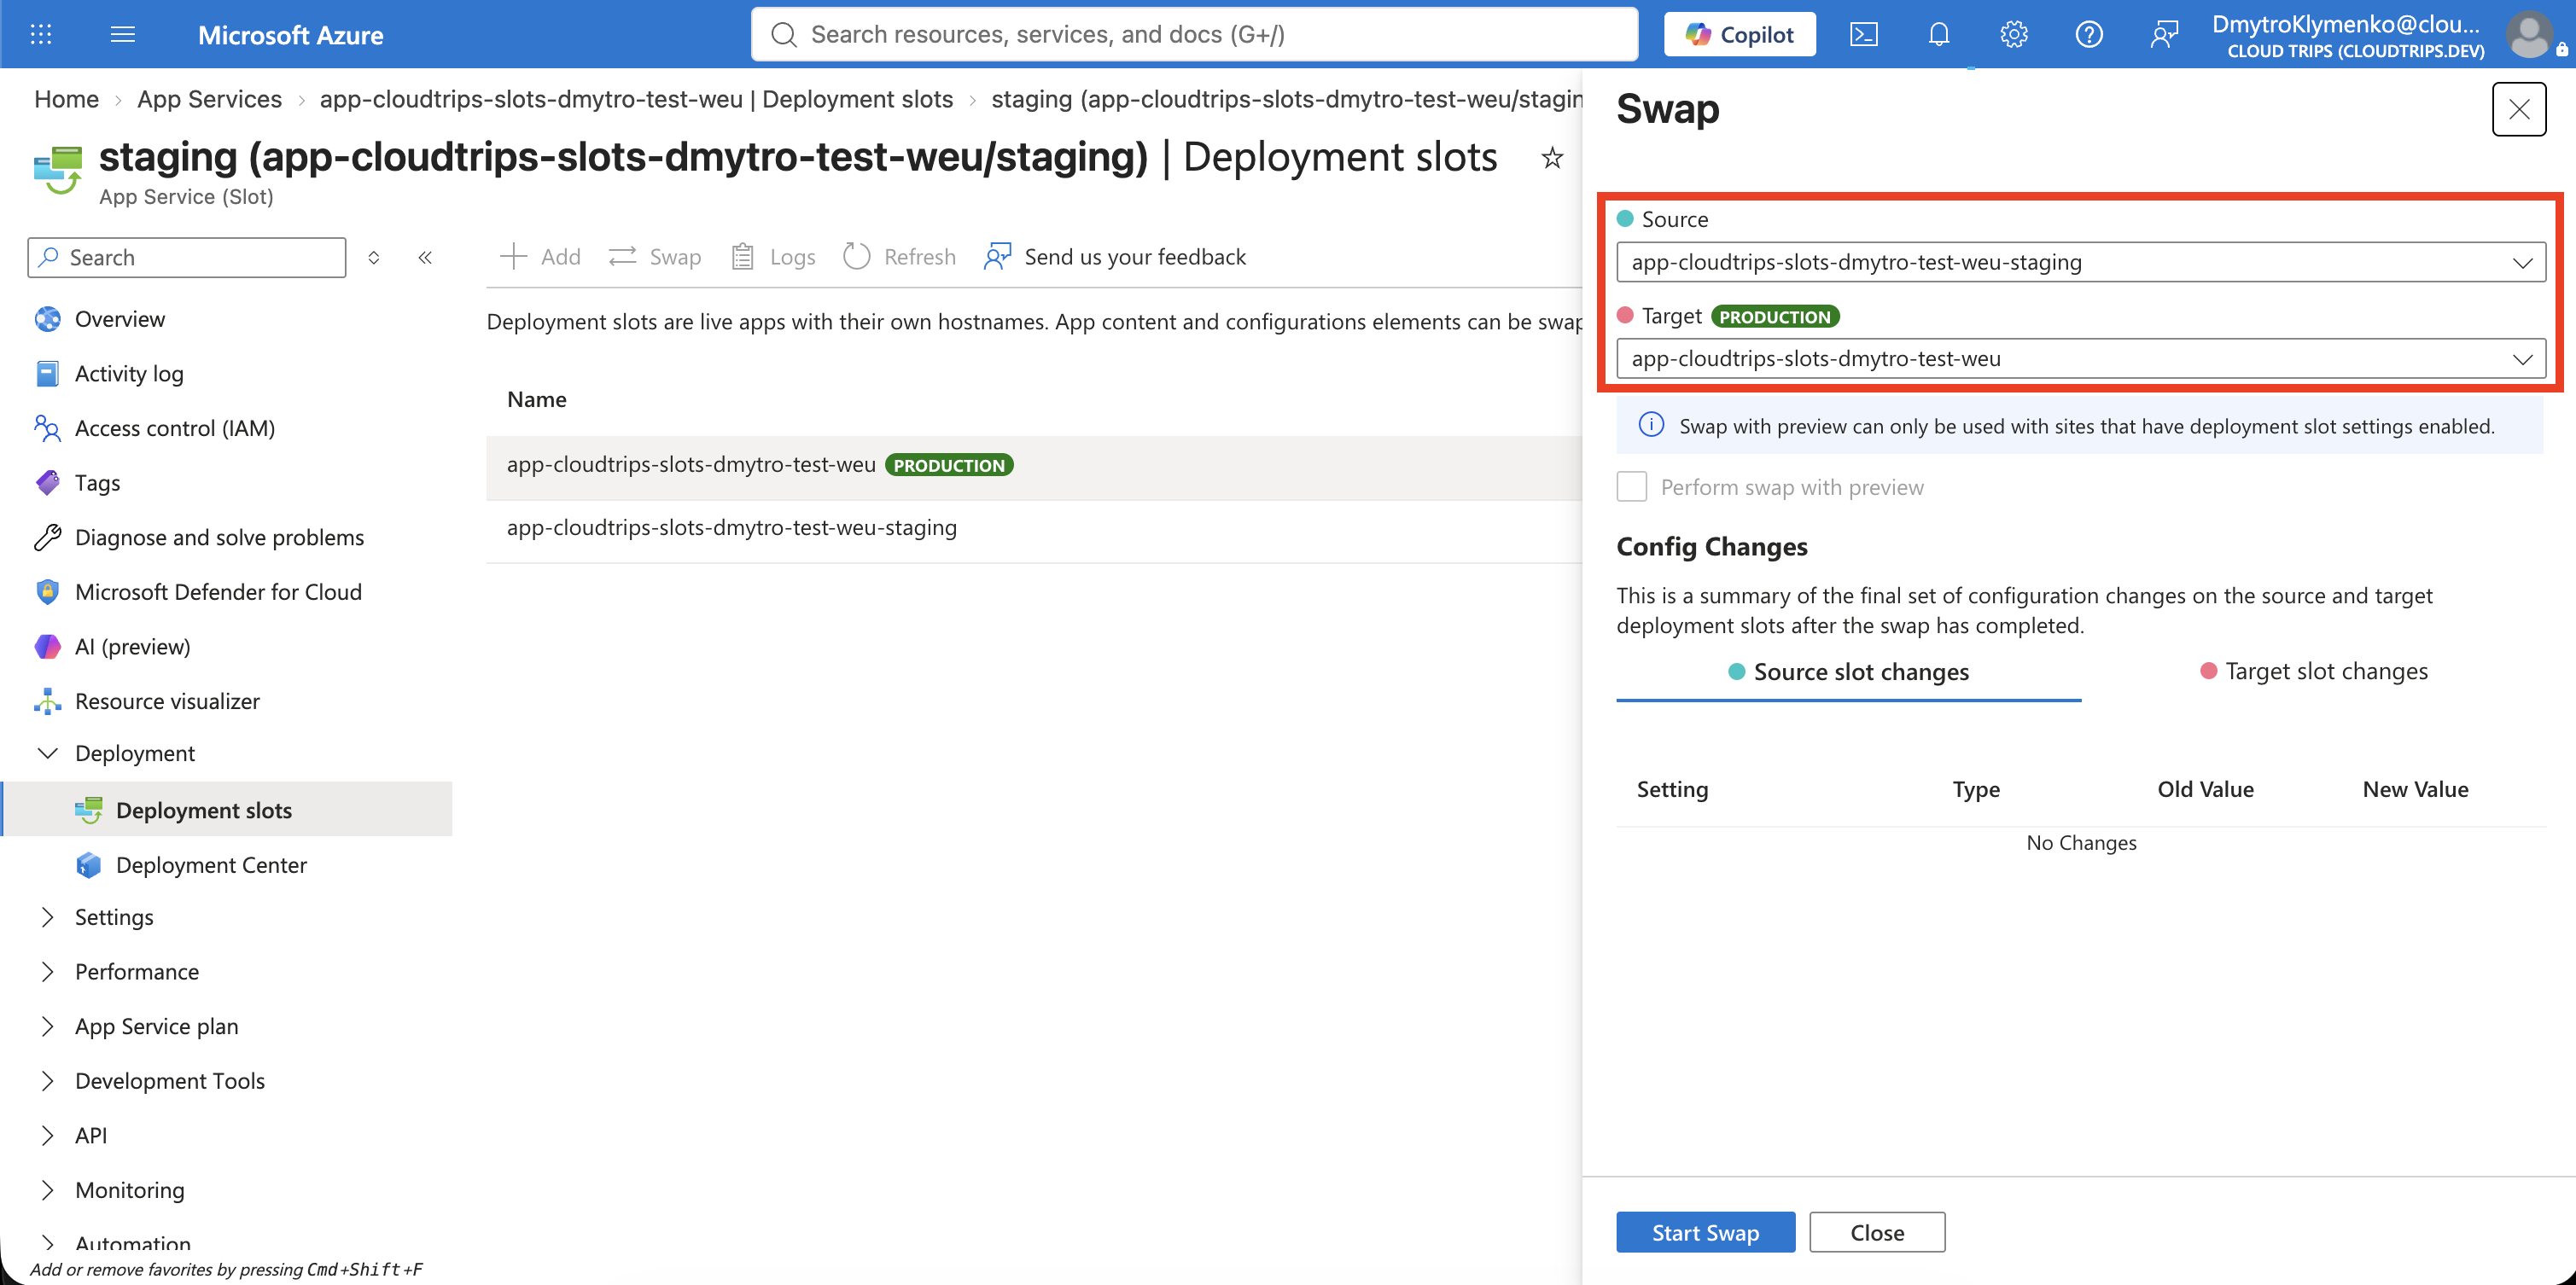Click the Type column header in Config Changes
Image resolution: width=2576 pixels, height=1285 pixels.
tap(1976, 789)
